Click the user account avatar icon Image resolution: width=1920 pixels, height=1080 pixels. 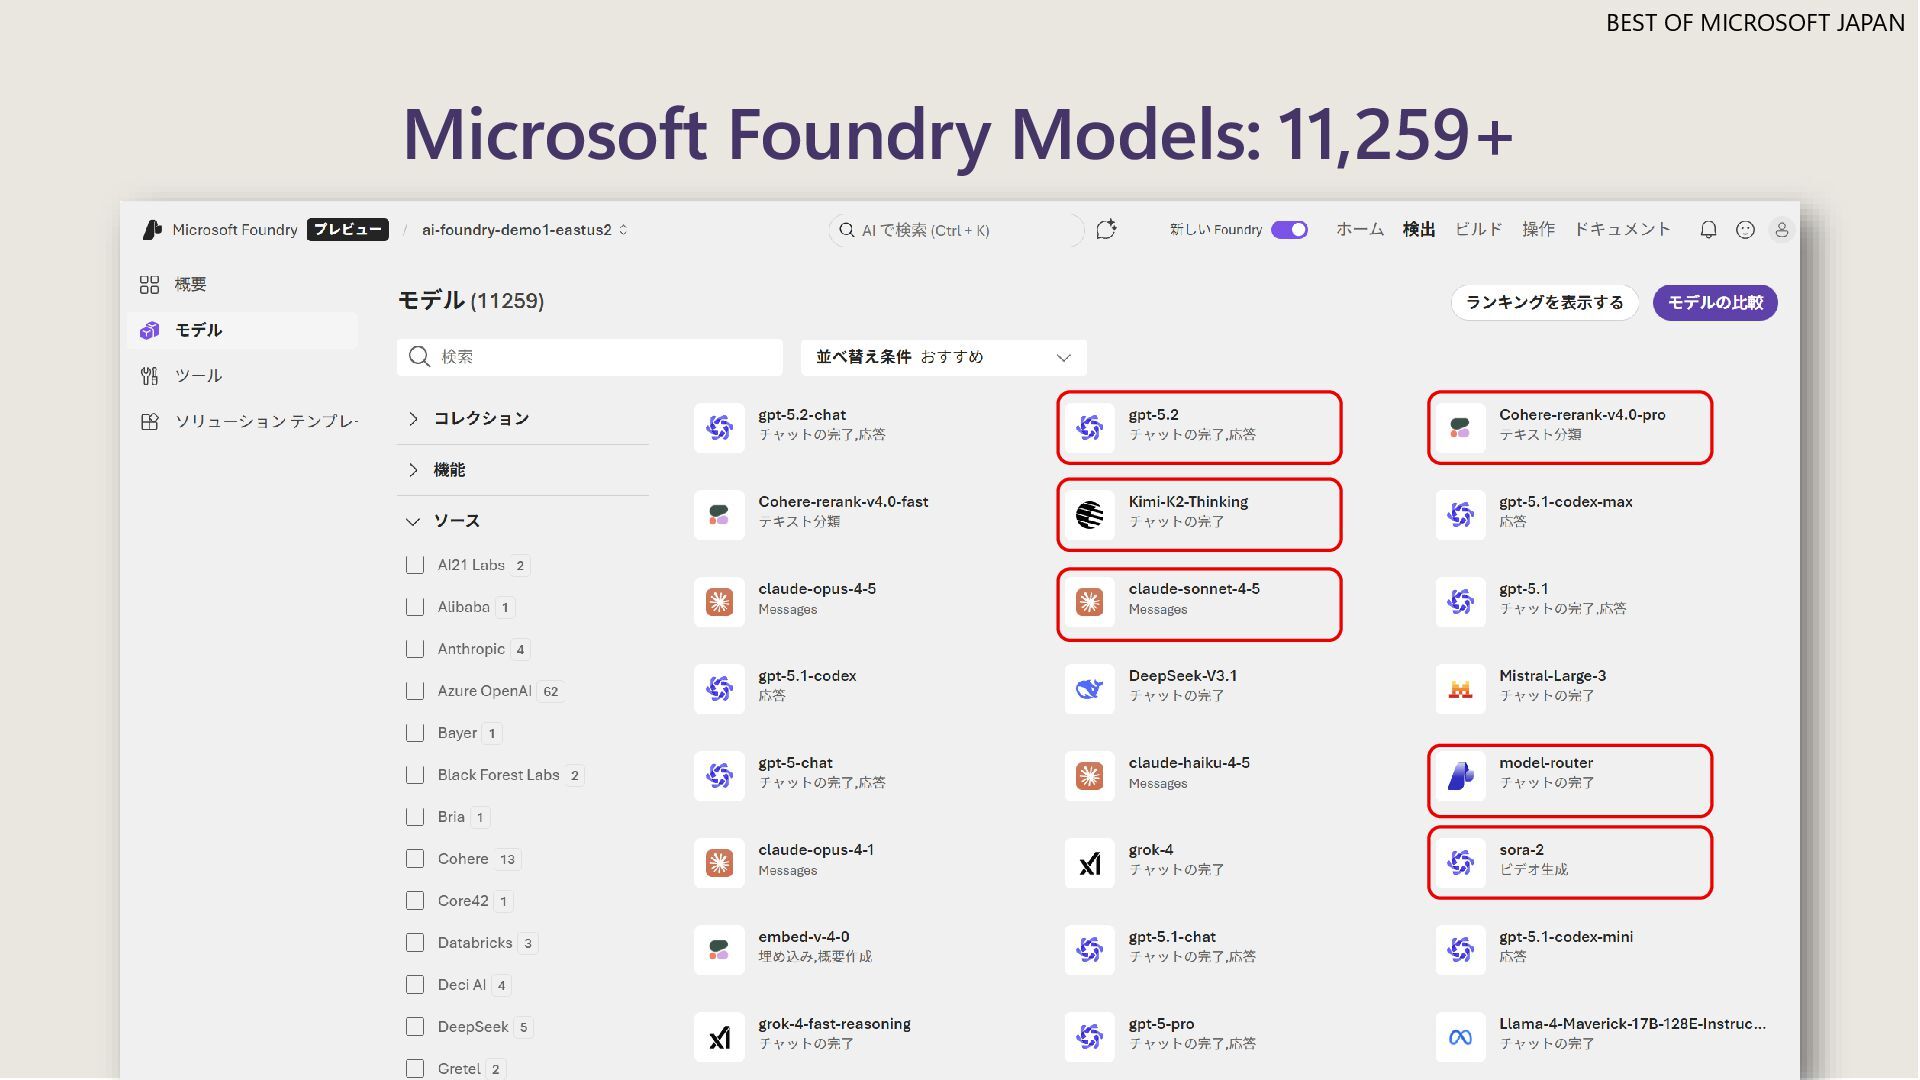pyautogui.click(x=1781, y=230)
